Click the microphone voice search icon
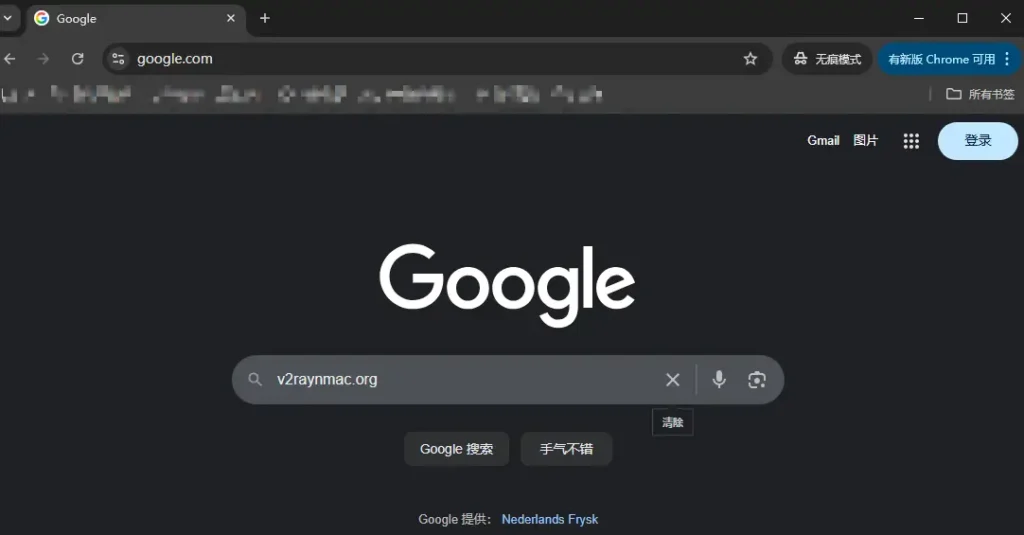 [x=718, y=380]
